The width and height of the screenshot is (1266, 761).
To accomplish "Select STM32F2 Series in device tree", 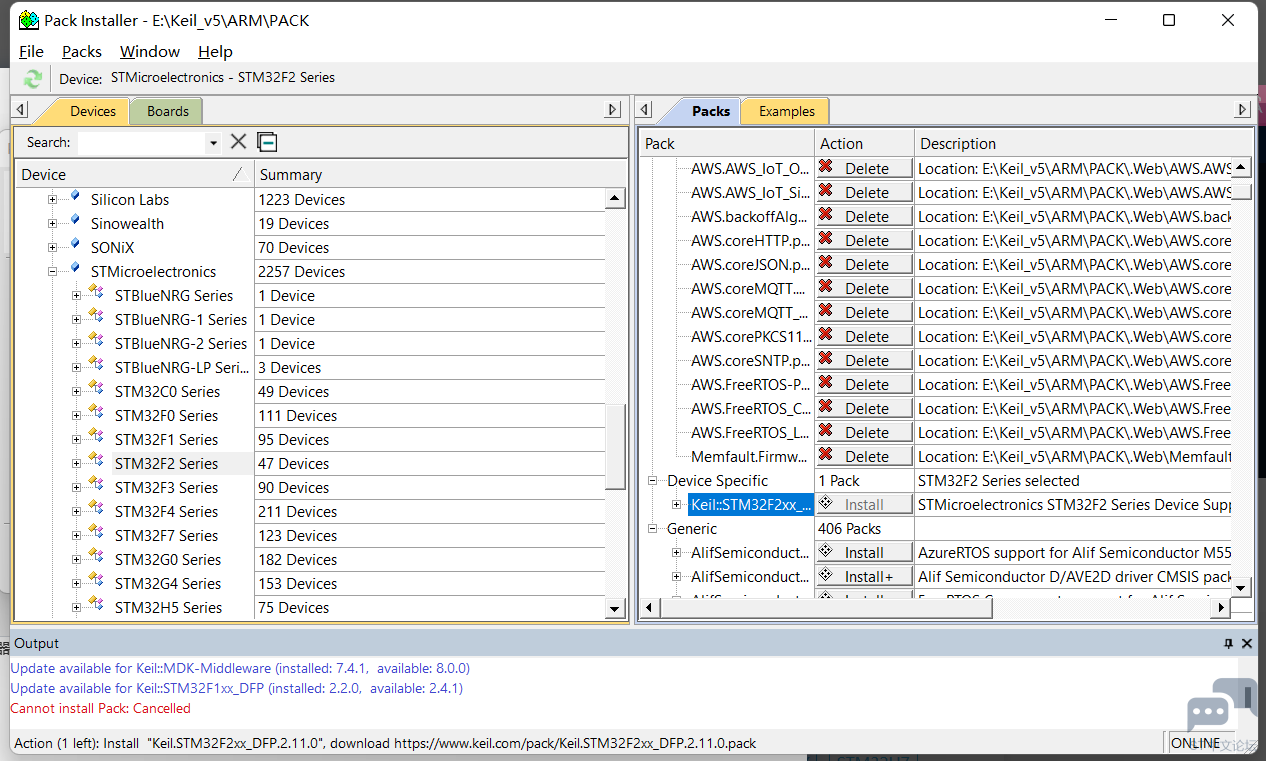I will 166,464.
